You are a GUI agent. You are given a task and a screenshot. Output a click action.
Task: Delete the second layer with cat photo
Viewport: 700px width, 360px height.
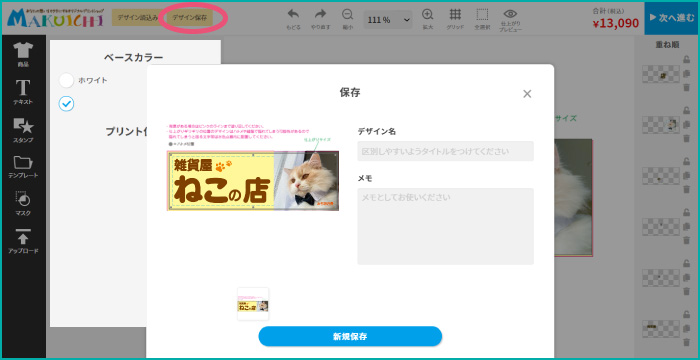pos(686,138)
